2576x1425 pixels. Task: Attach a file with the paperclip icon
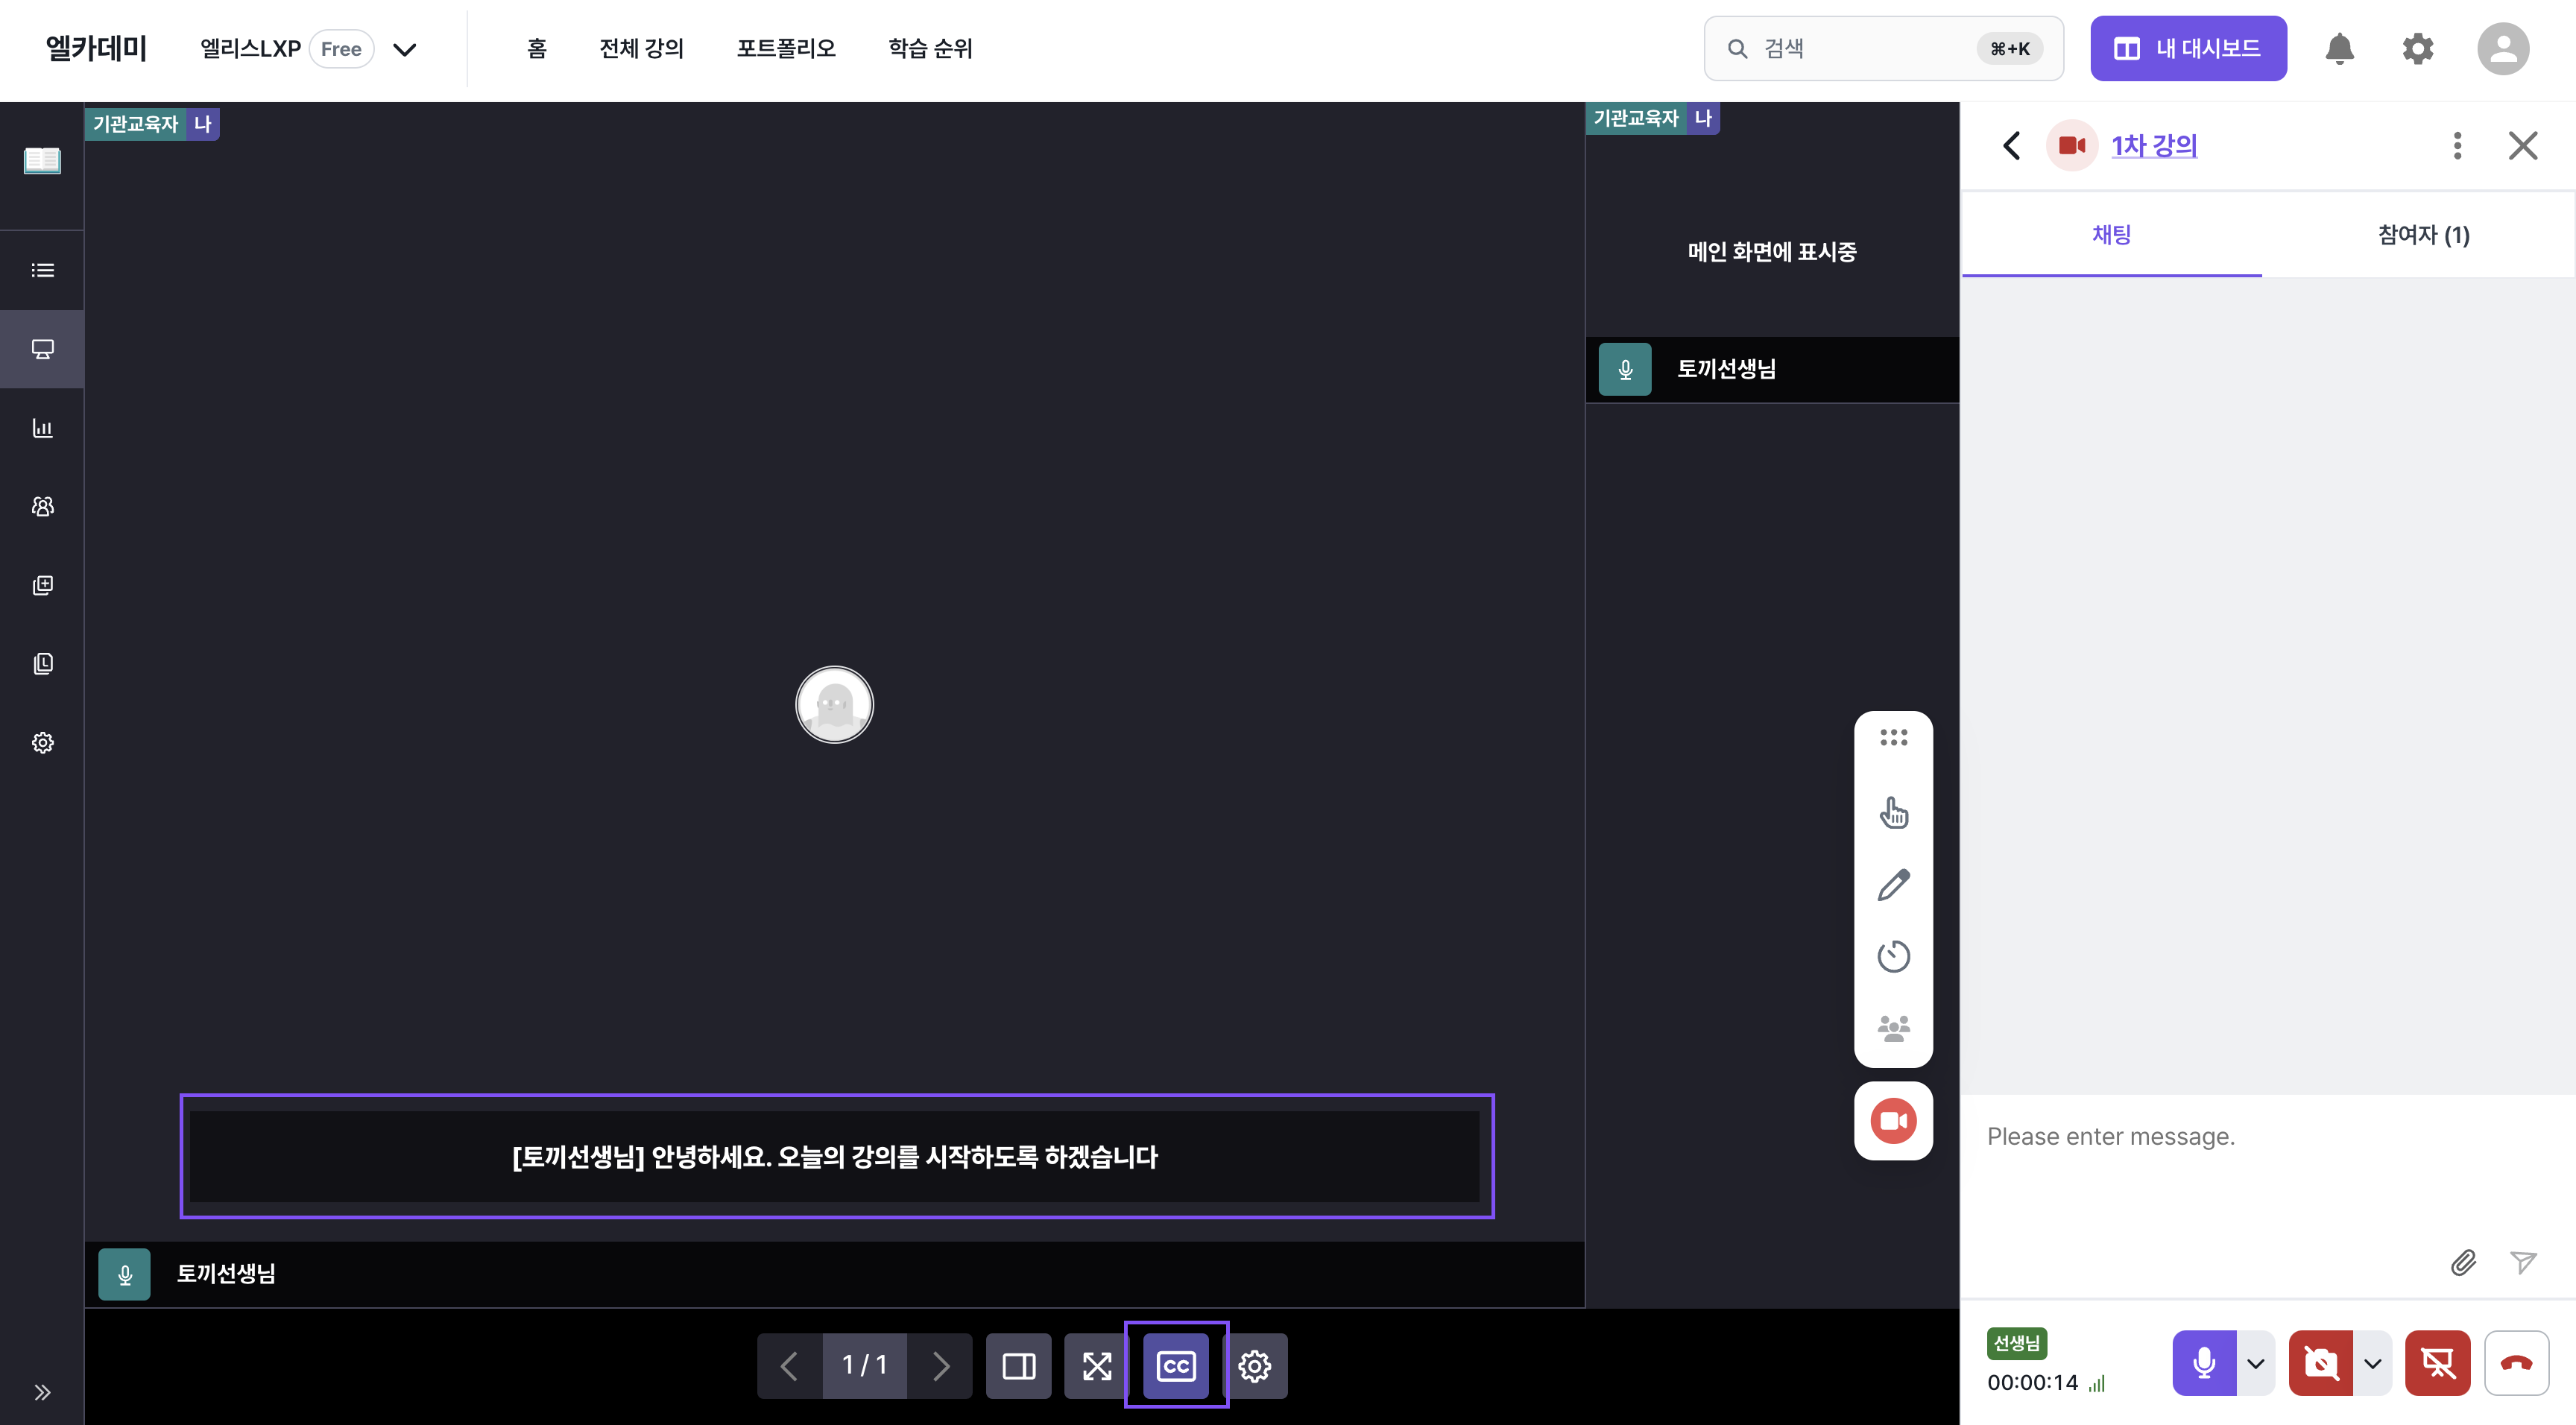point(2463,1262)
